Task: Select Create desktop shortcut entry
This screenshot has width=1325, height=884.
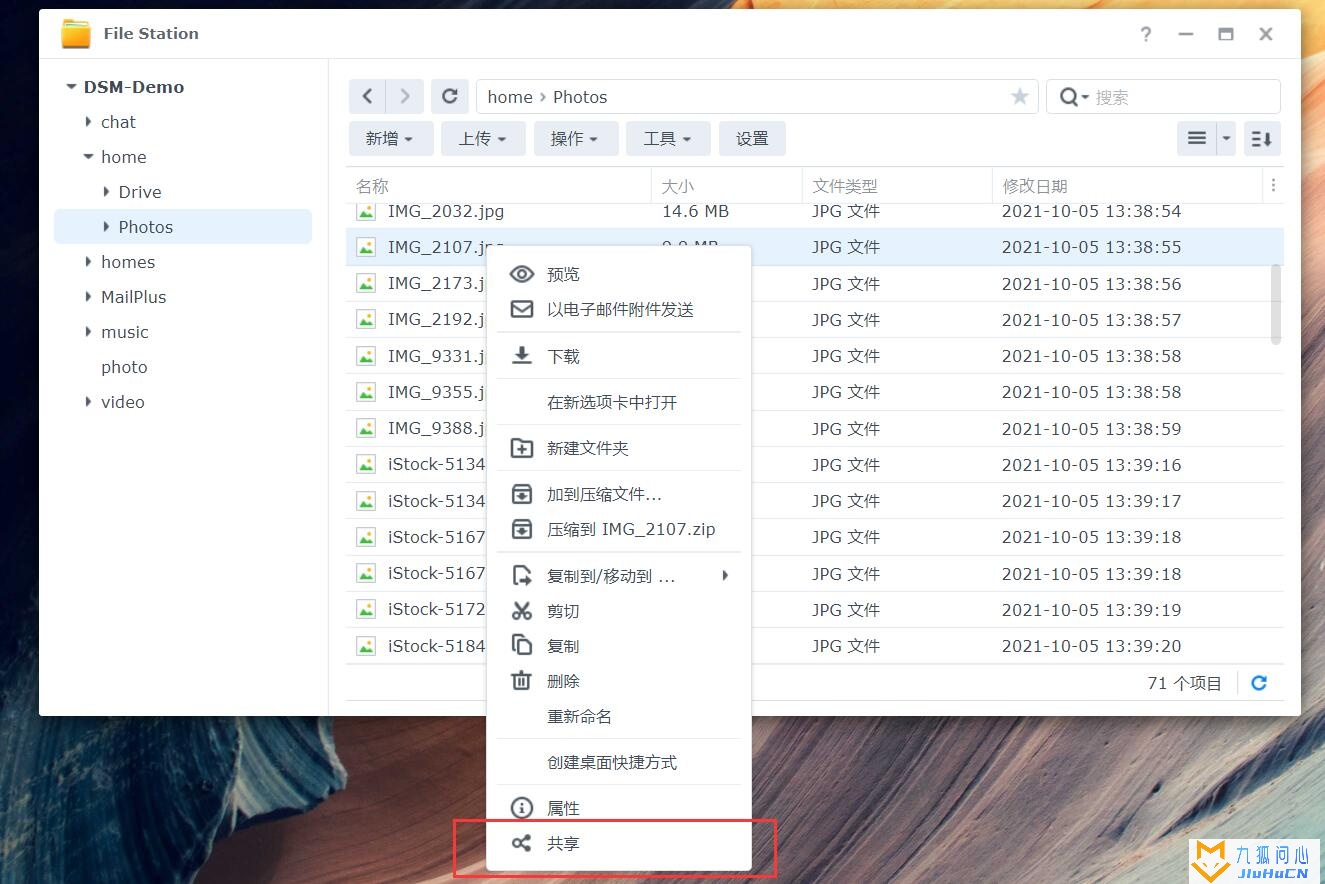Action: pyautogui.click(x=618, y=762)
